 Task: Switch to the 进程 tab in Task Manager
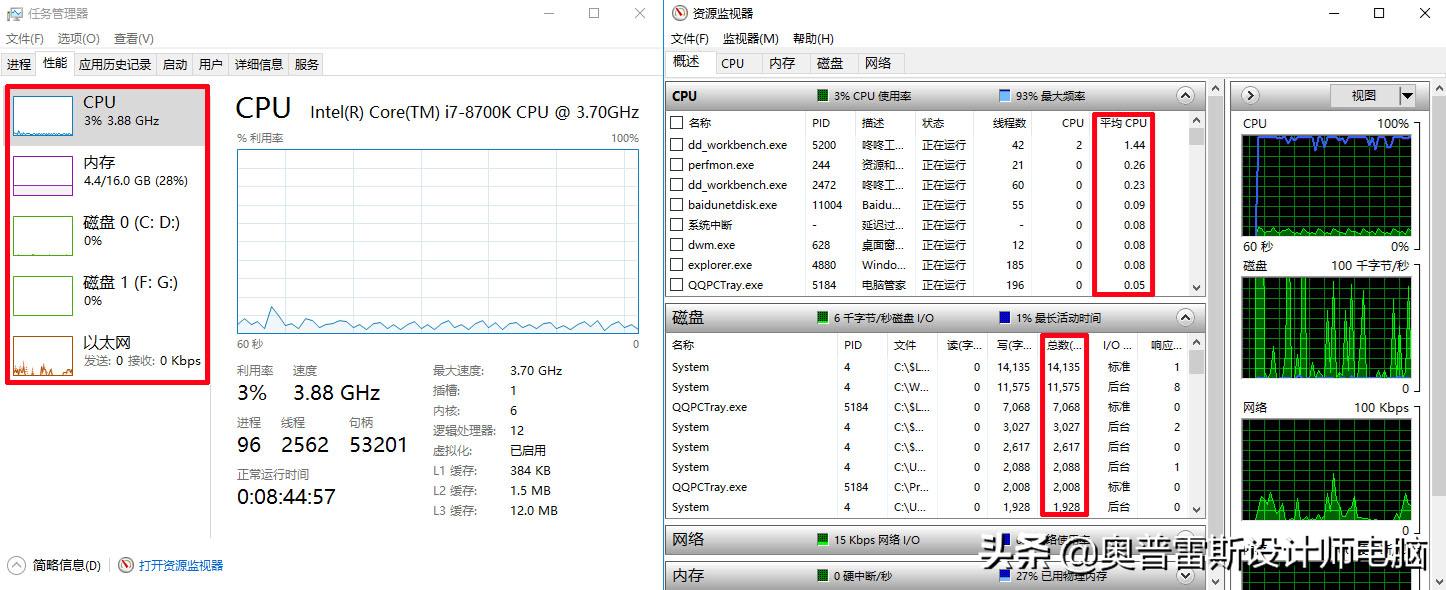point(18,63)
